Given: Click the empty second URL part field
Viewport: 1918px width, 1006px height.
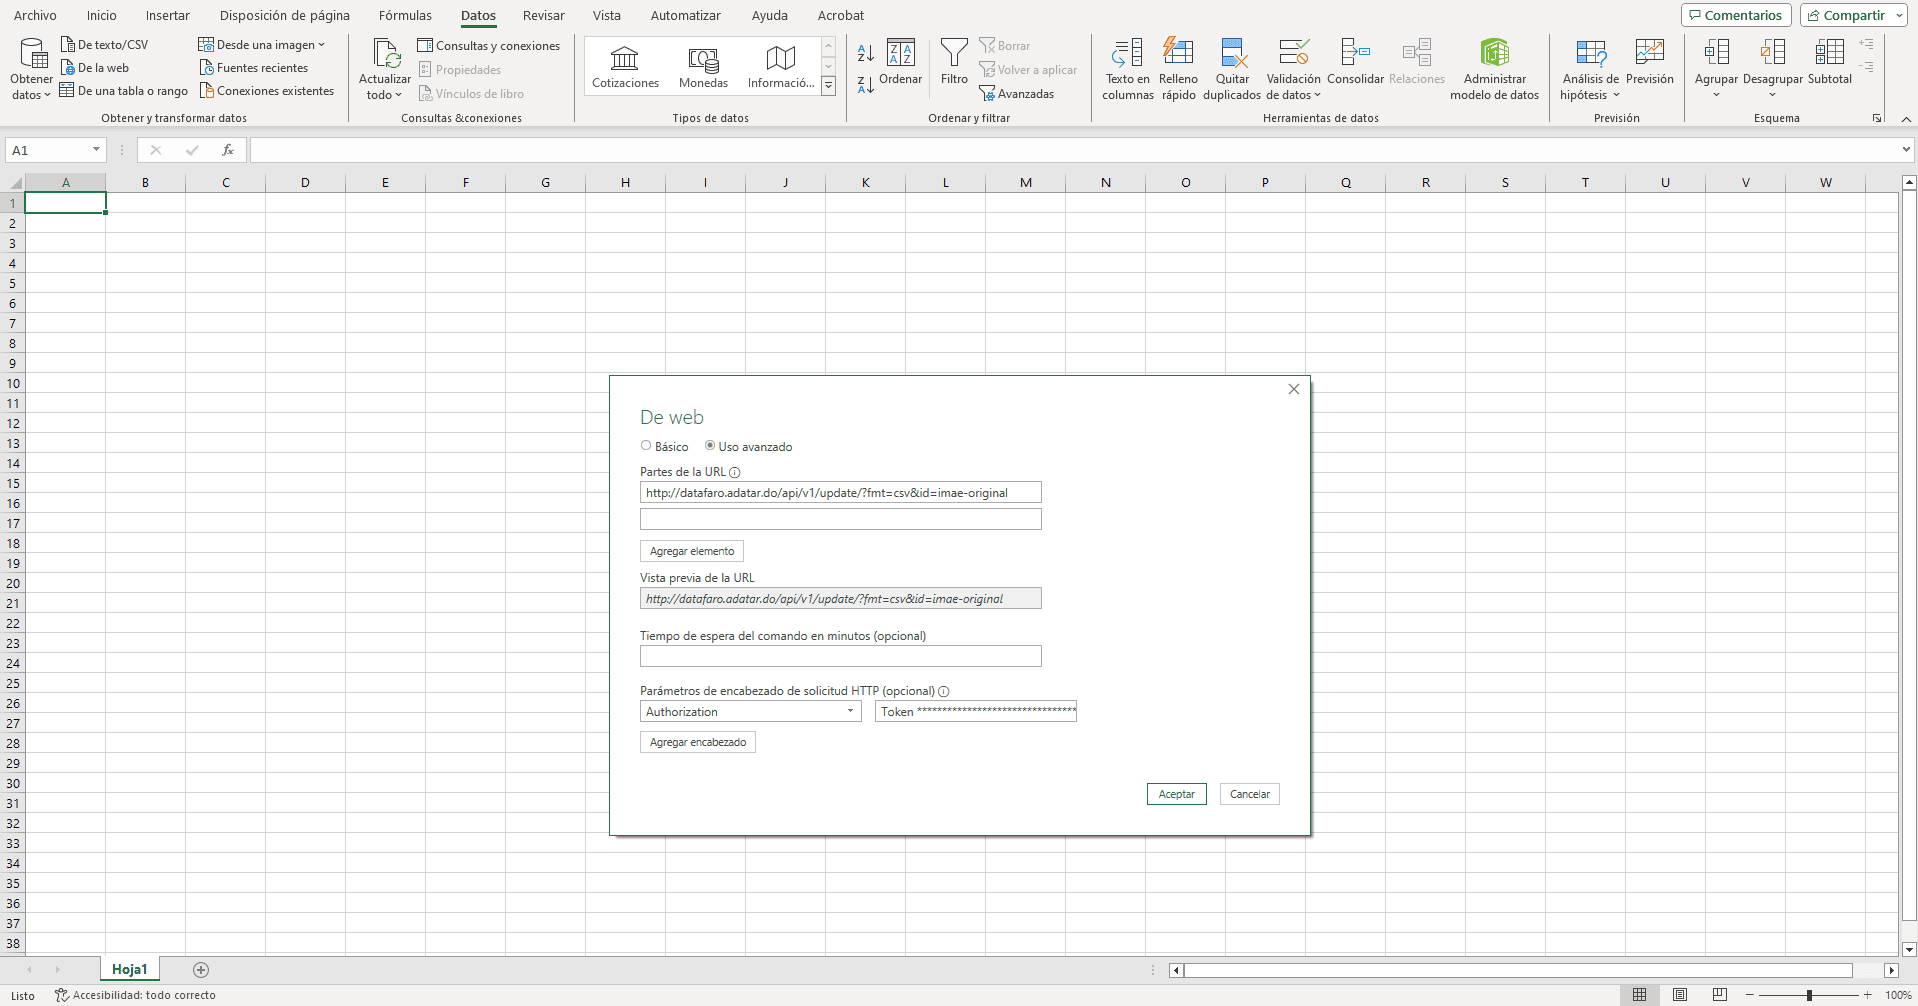Looking at the screenshot, I should (841, 519).
